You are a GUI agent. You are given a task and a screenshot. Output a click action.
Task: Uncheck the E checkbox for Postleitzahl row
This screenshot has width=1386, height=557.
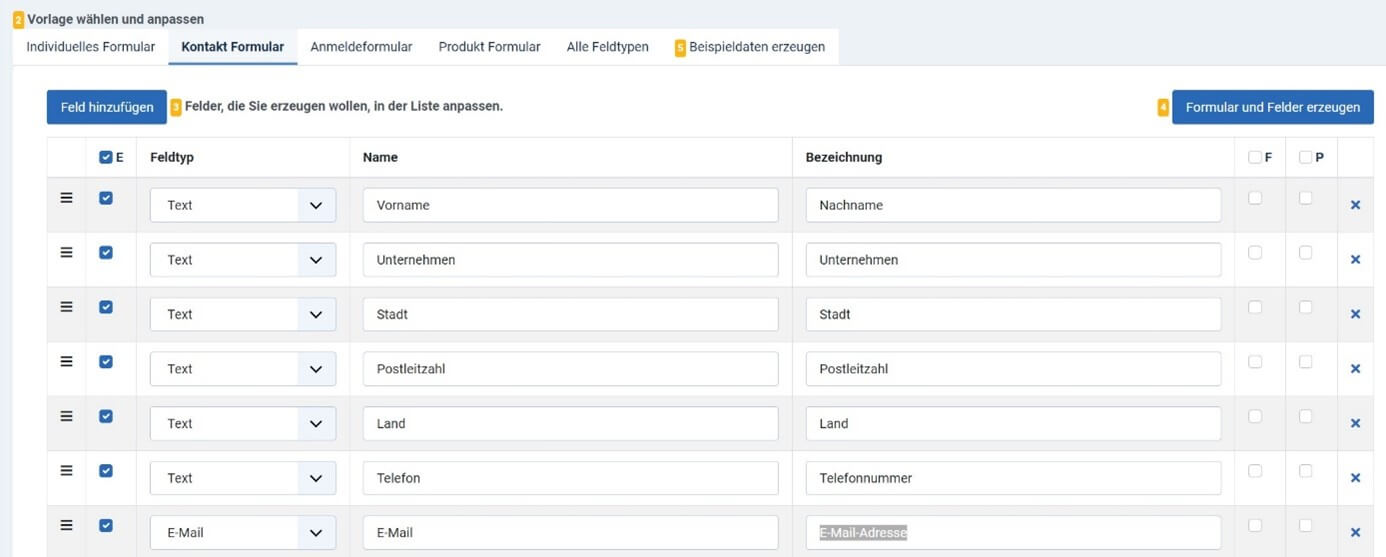[106, 362]
